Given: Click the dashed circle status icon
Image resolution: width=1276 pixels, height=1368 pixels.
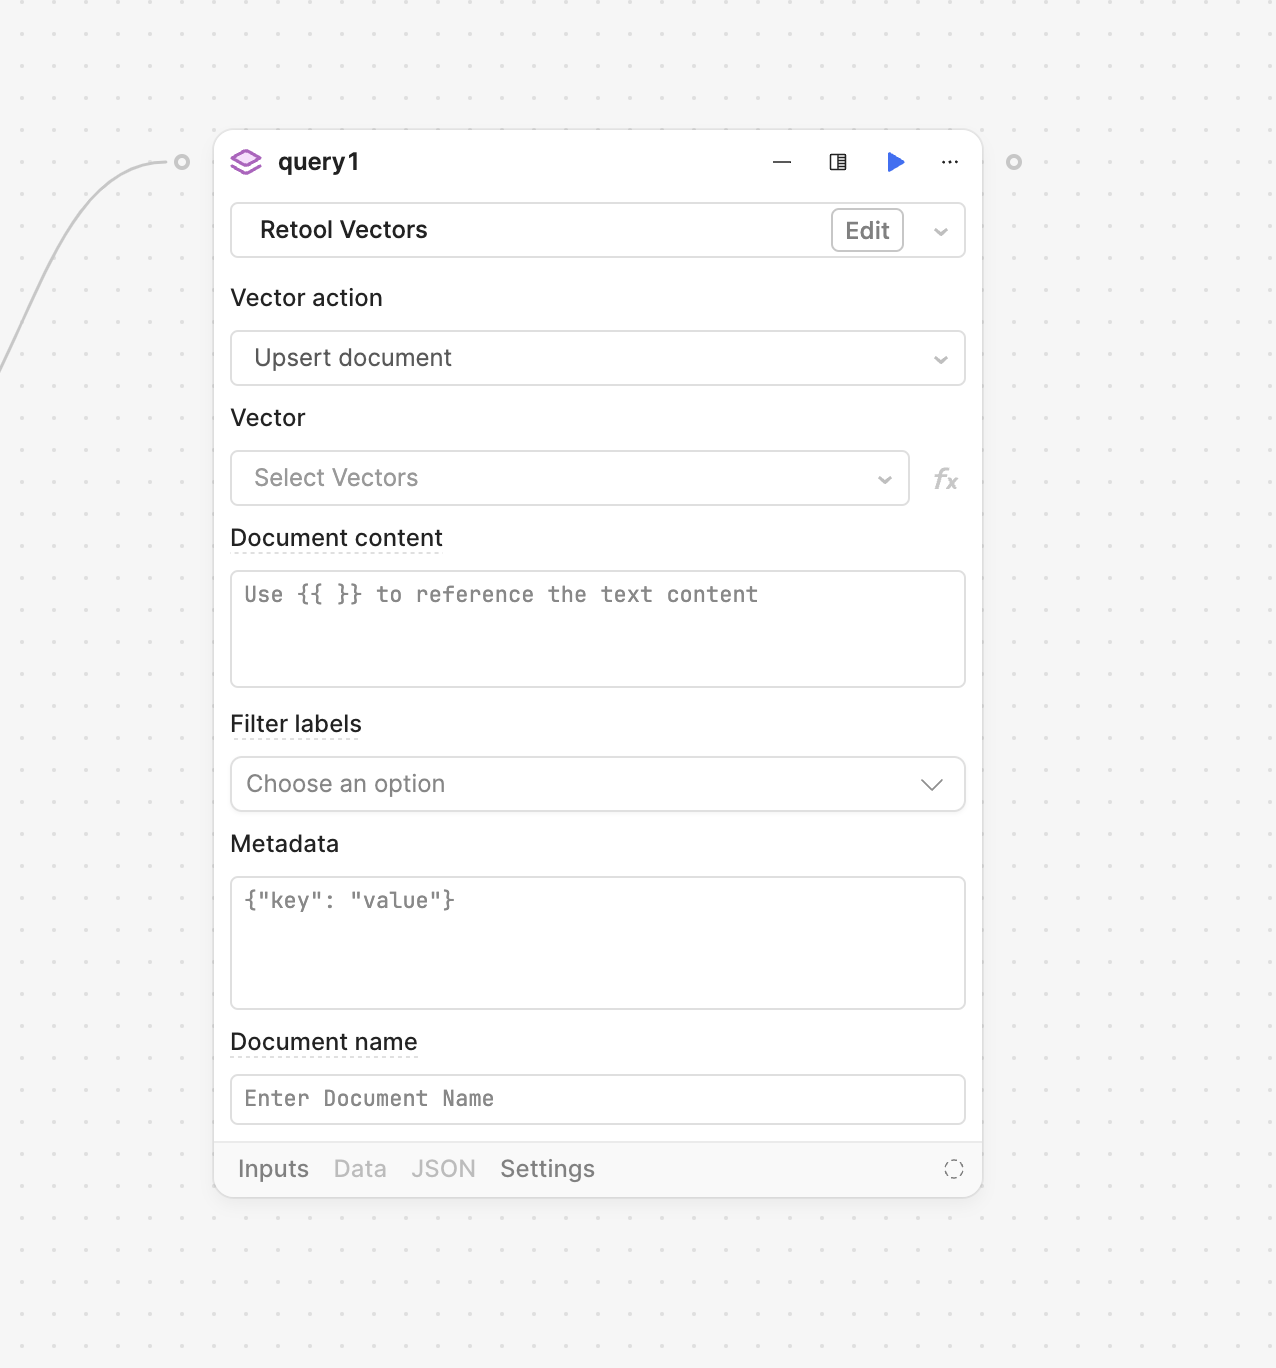Looking at the screenshot, I should point(954,1169).
